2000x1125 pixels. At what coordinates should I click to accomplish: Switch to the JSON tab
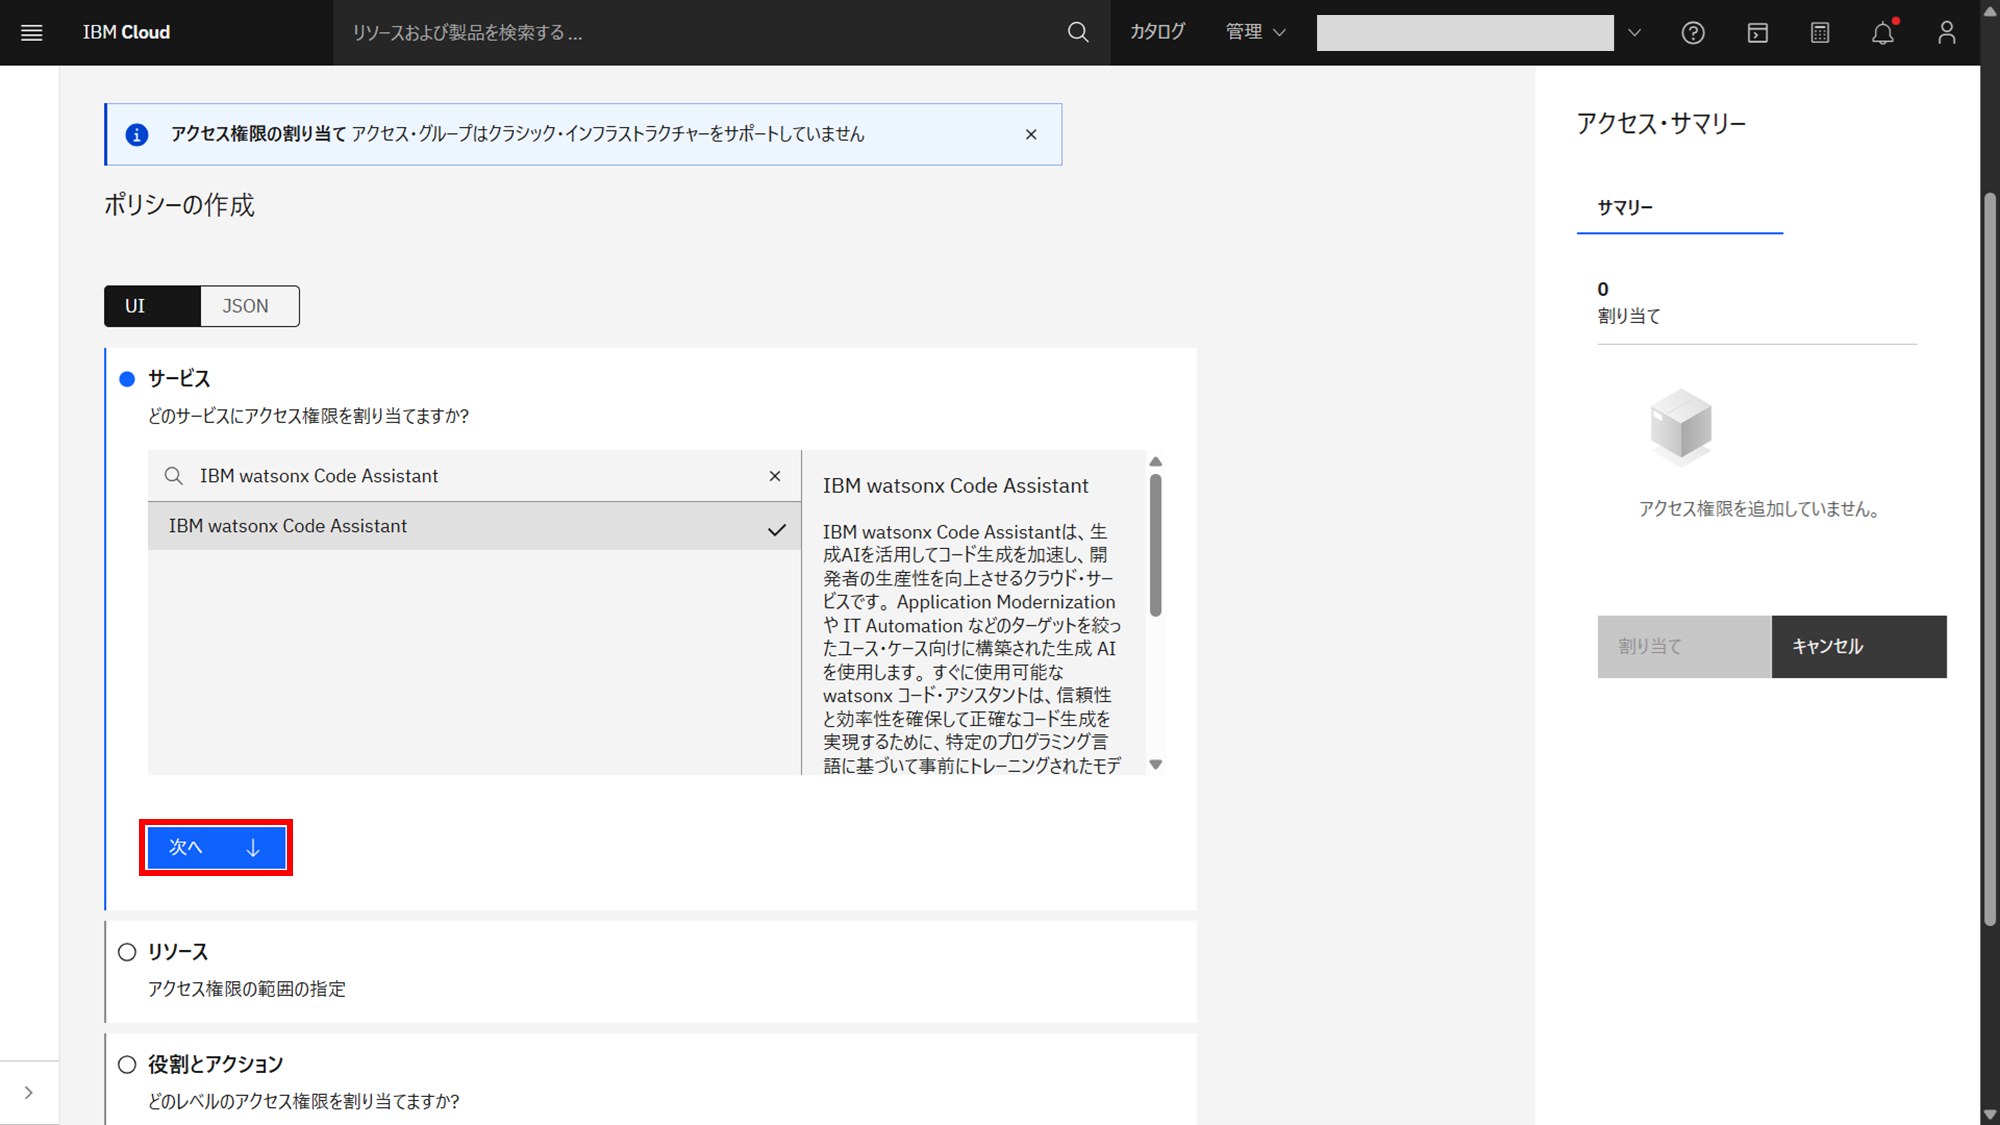(x=246, y=306)
